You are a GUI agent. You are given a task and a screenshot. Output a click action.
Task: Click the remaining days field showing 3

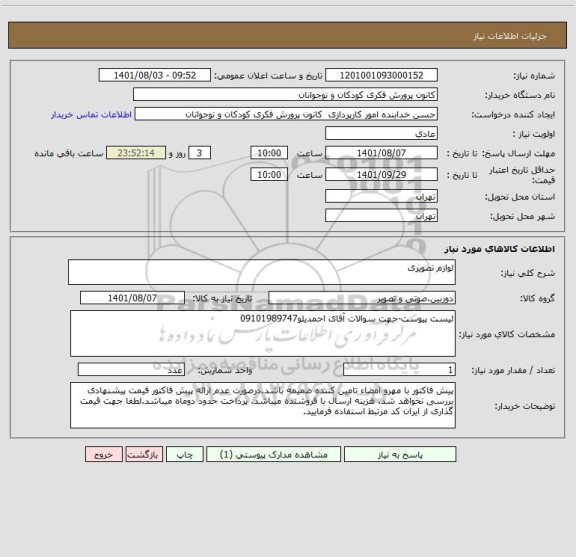pyautogui.click(x=199, y=153)
